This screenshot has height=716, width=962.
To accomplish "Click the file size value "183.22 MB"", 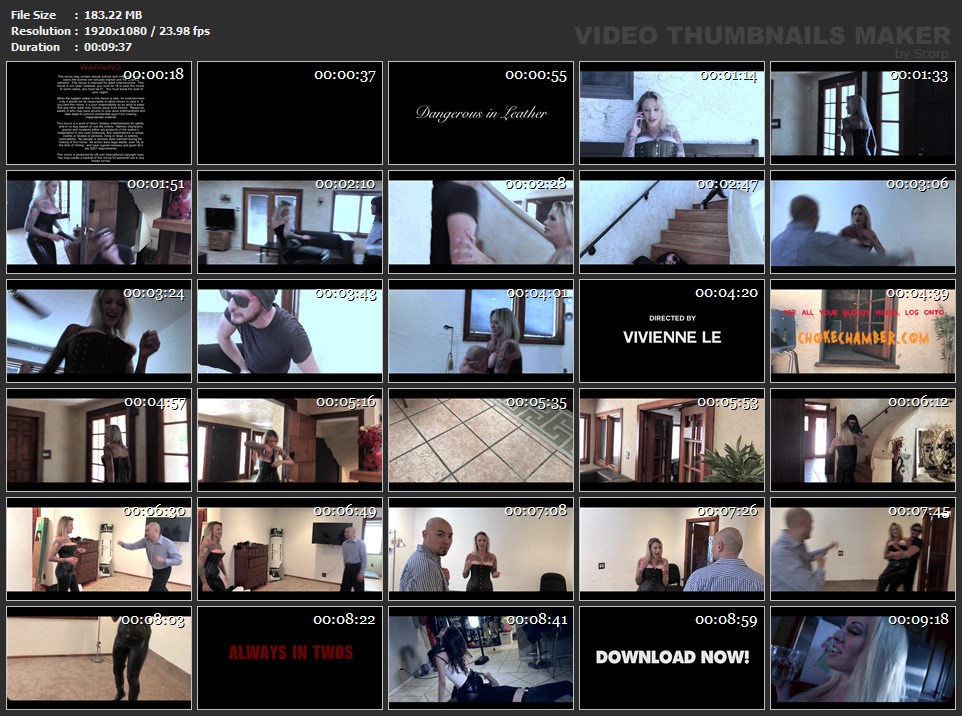I will (113, 15).
